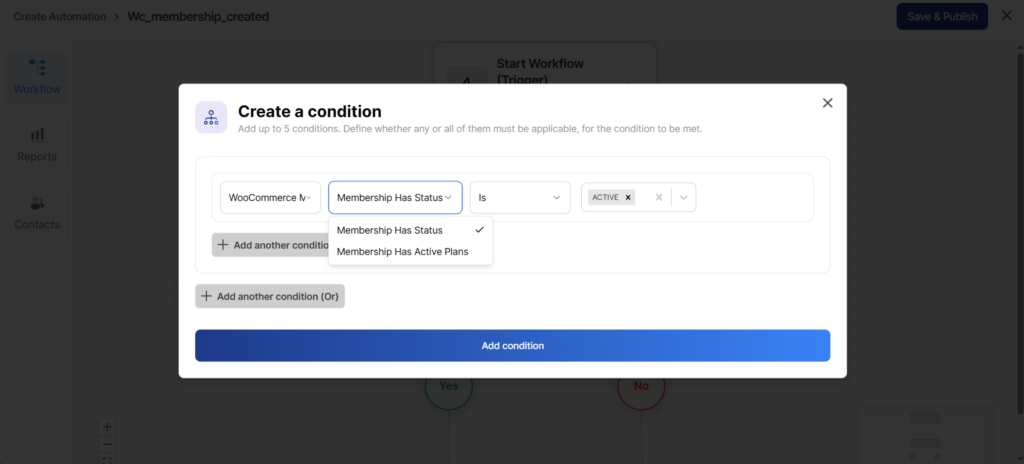Open the Workflow sidebar panel

click(37, 76)
